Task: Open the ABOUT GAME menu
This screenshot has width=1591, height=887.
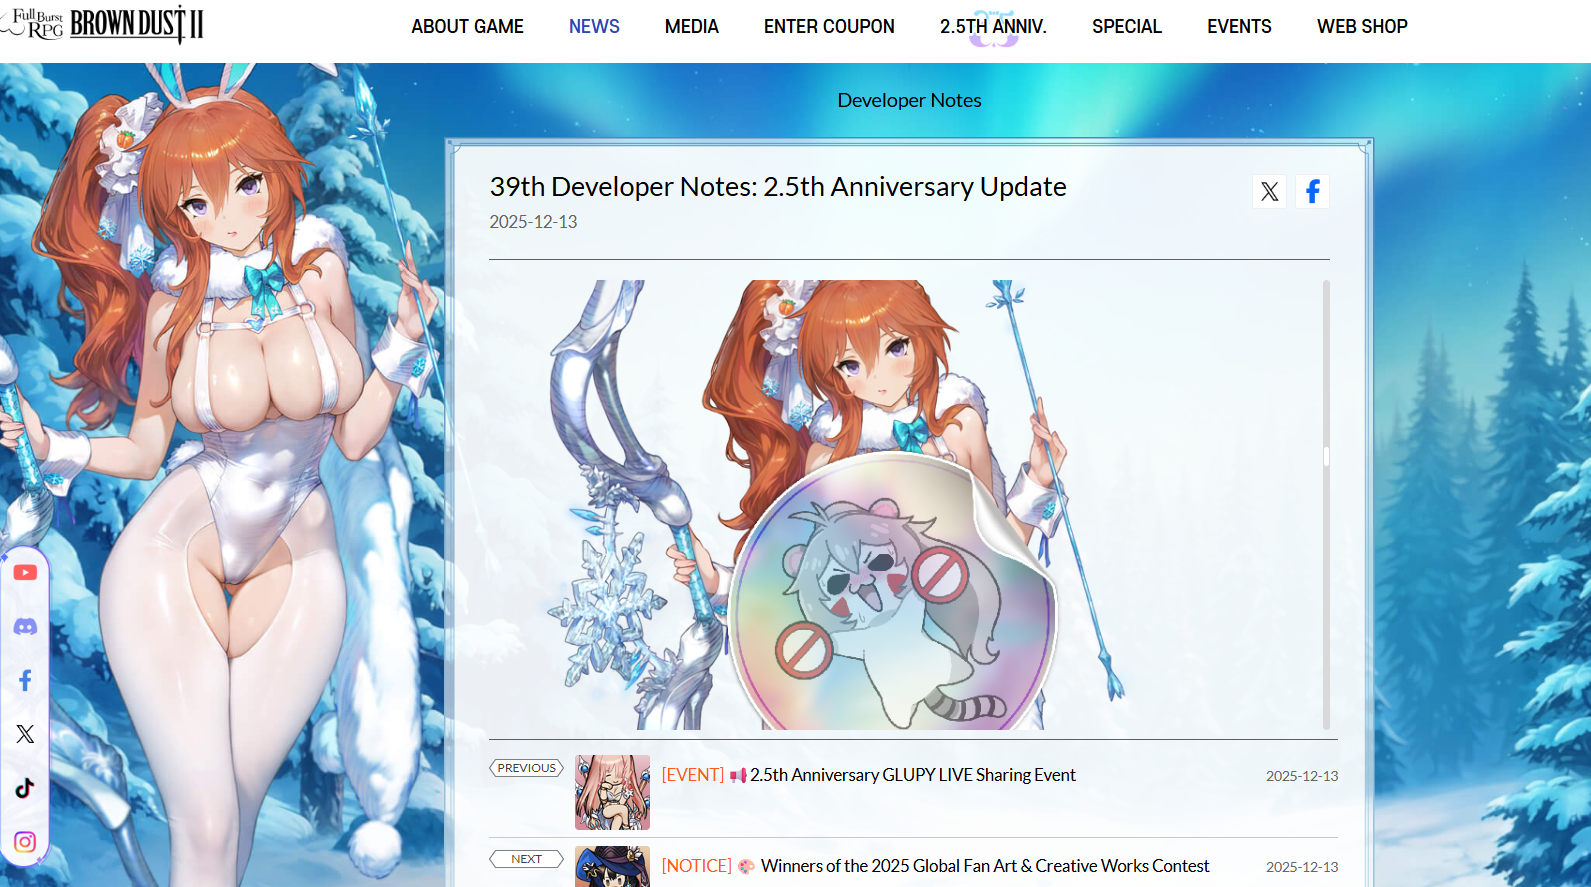Action: (x=467, y=27)
